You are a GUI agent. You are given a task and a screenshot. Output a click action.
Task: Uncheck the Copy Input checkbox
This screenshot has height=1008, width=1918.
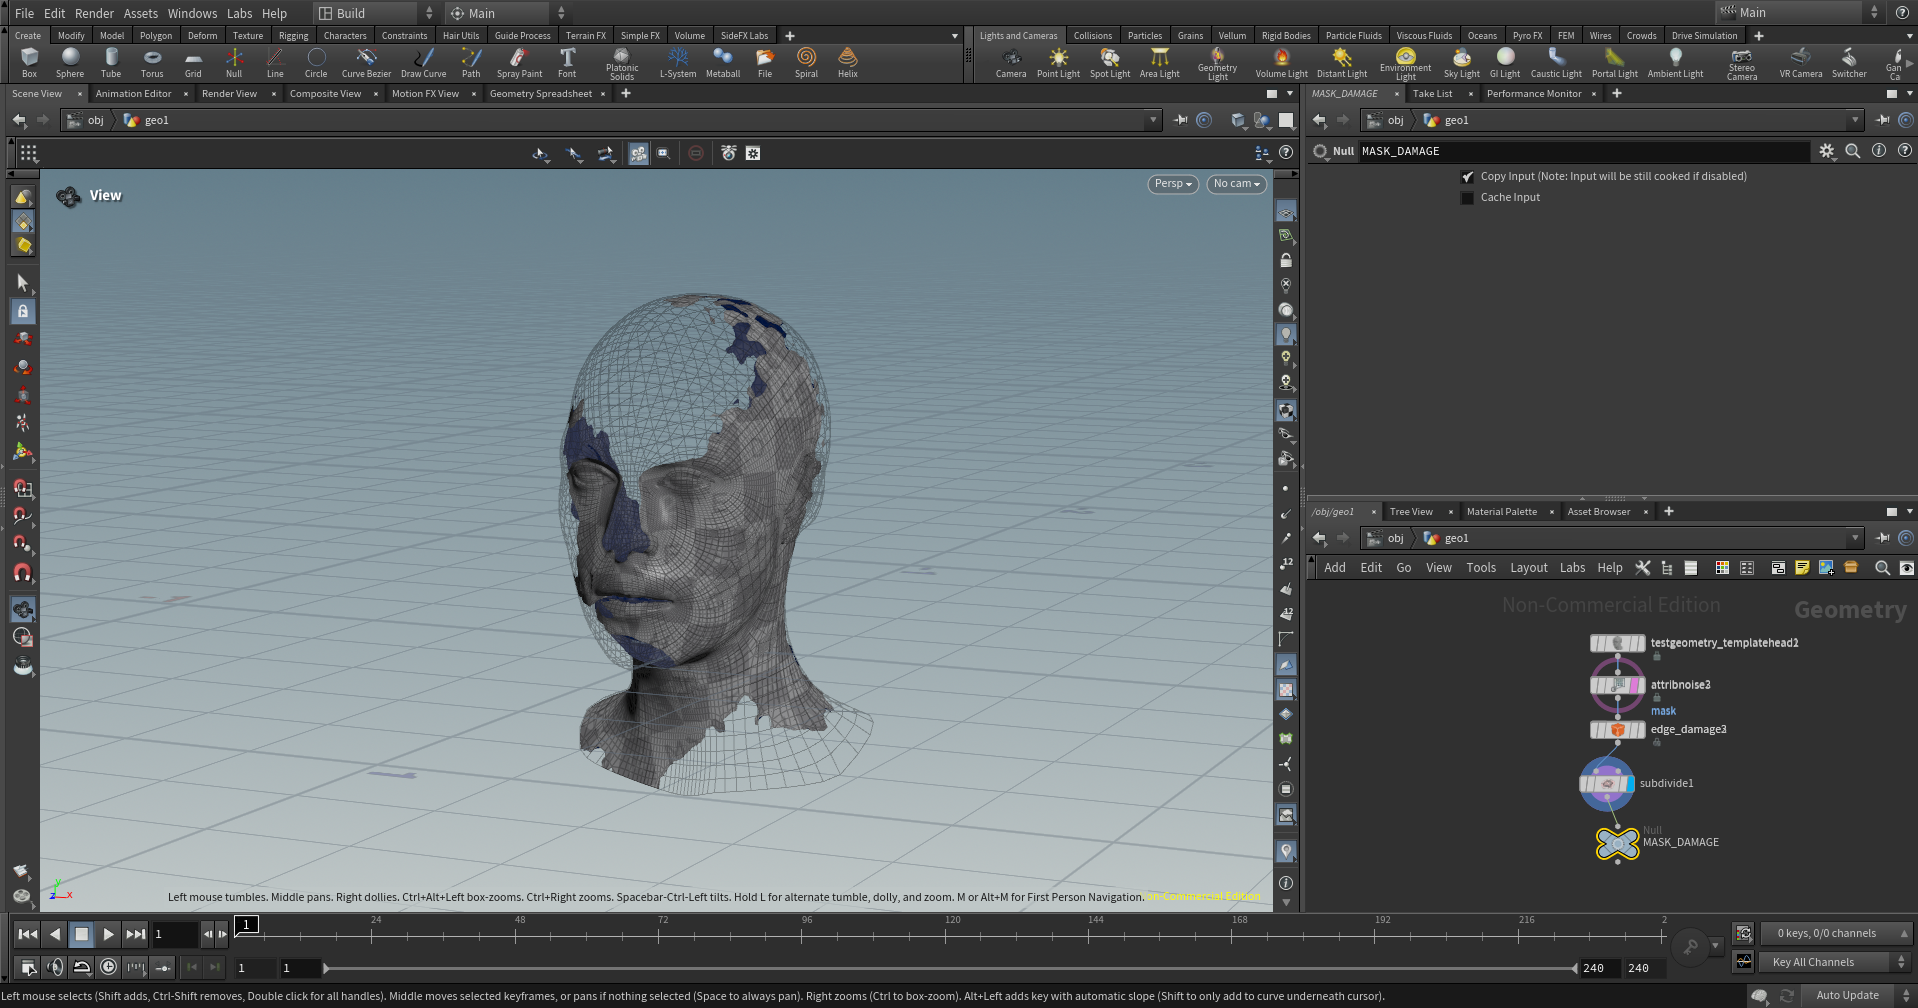[1467, 177]
